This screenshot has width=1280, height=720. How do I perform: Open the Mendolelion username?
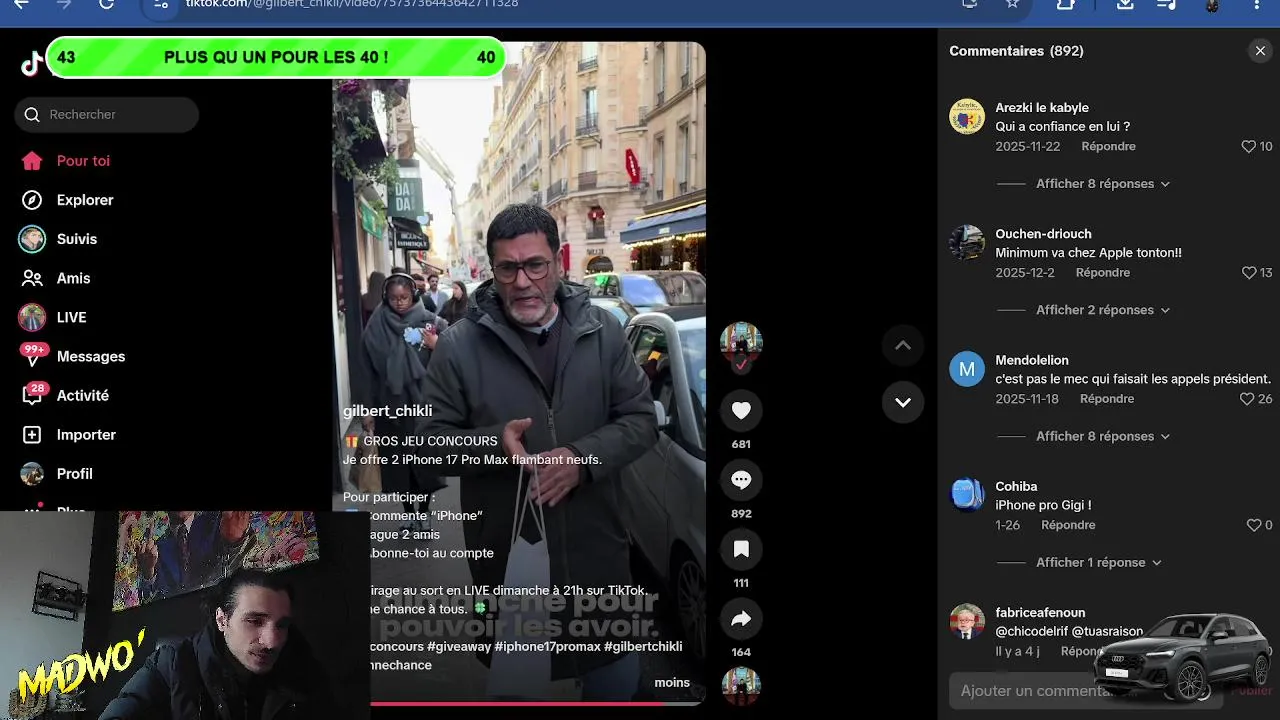pos(1032,360)
